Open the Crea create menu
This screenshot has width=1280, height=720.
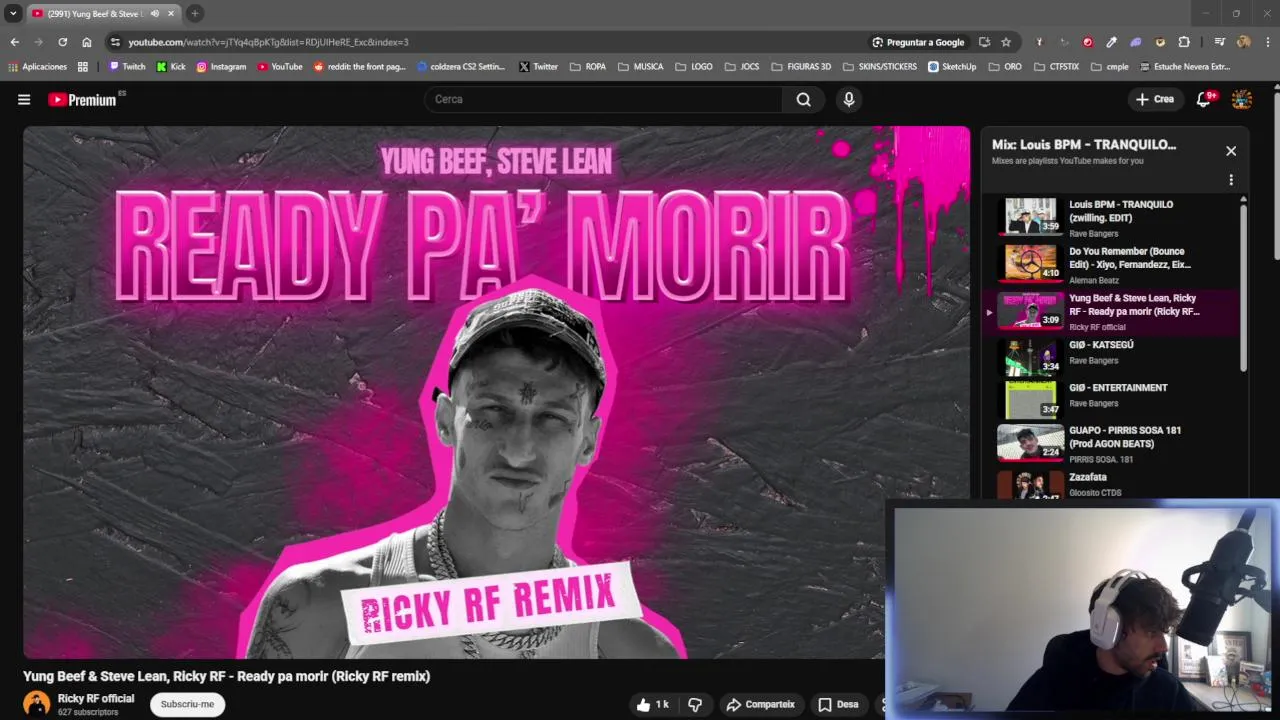(x=1155, y=99)
